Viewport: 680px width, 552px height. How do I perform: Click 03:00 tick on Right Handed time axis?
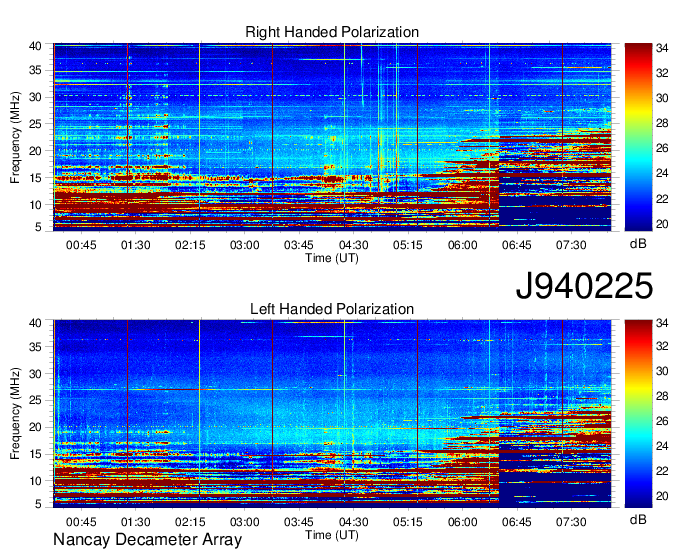tap(245, 245)
